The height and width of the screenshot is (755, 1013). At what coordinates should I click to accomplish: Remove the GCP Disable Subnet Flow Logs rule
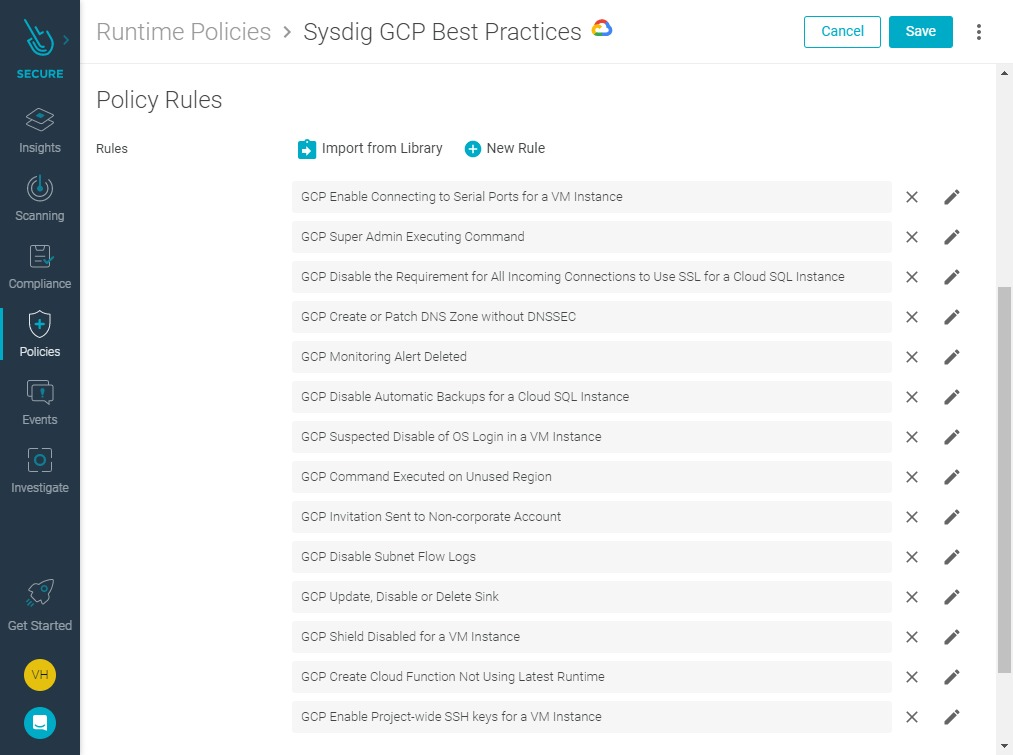click(x=912, y=557)
